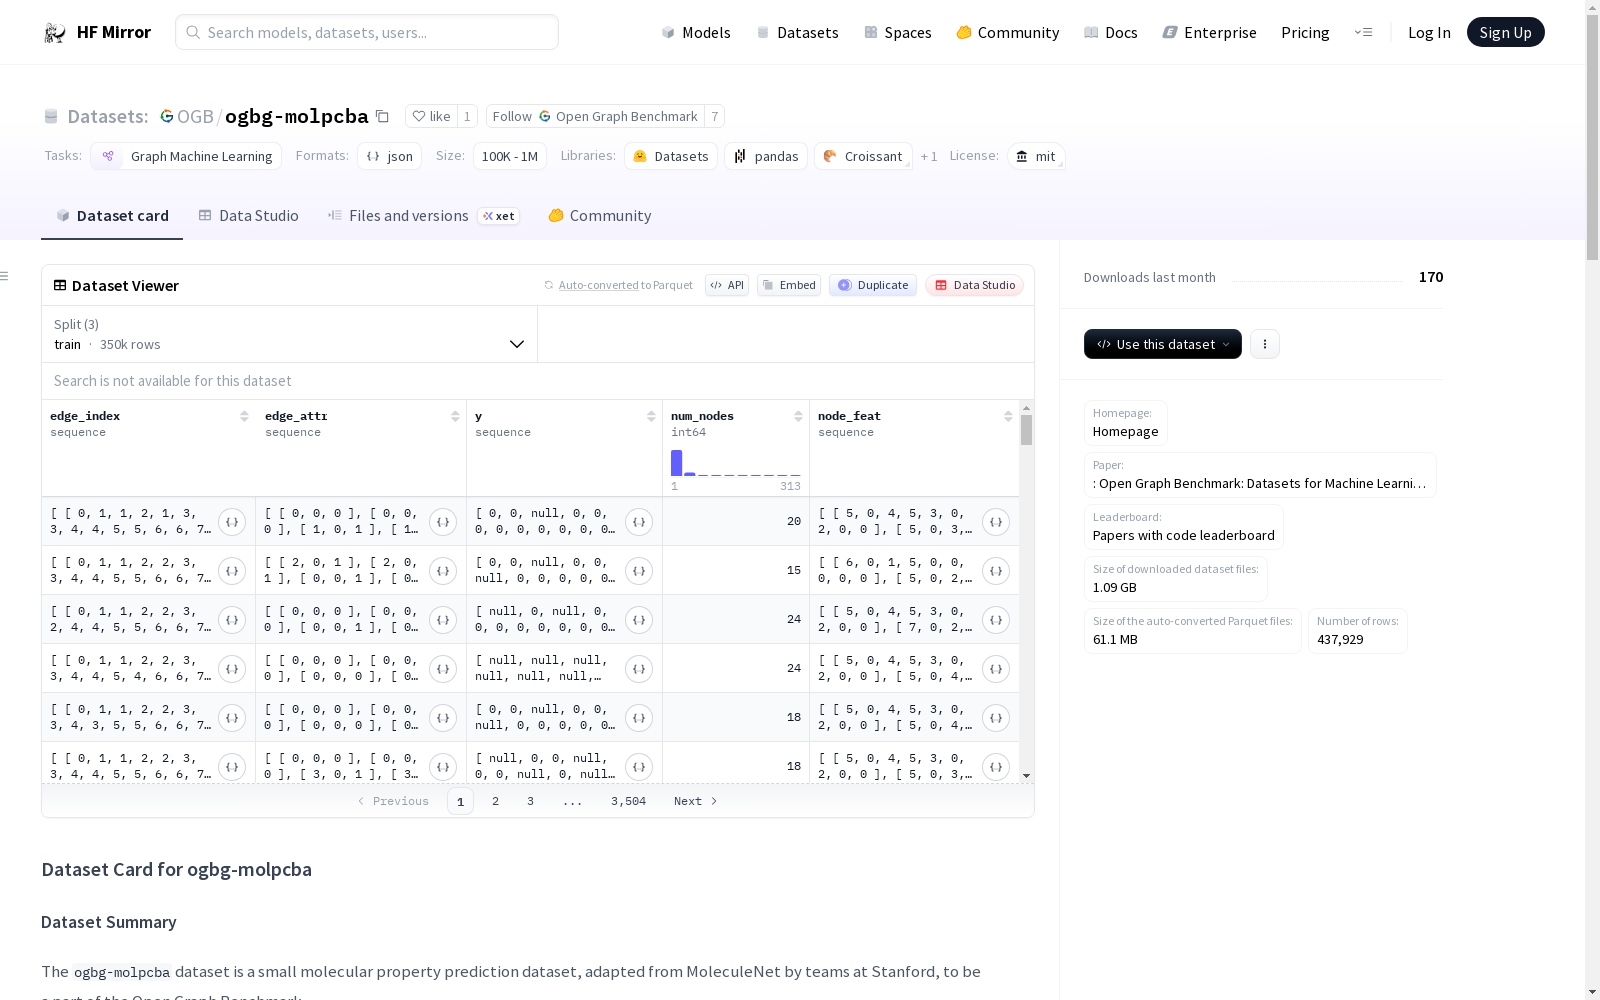Sort by the node_feat column
The height and width of the screenshot is (1000, 1600).
point(1008,416)
